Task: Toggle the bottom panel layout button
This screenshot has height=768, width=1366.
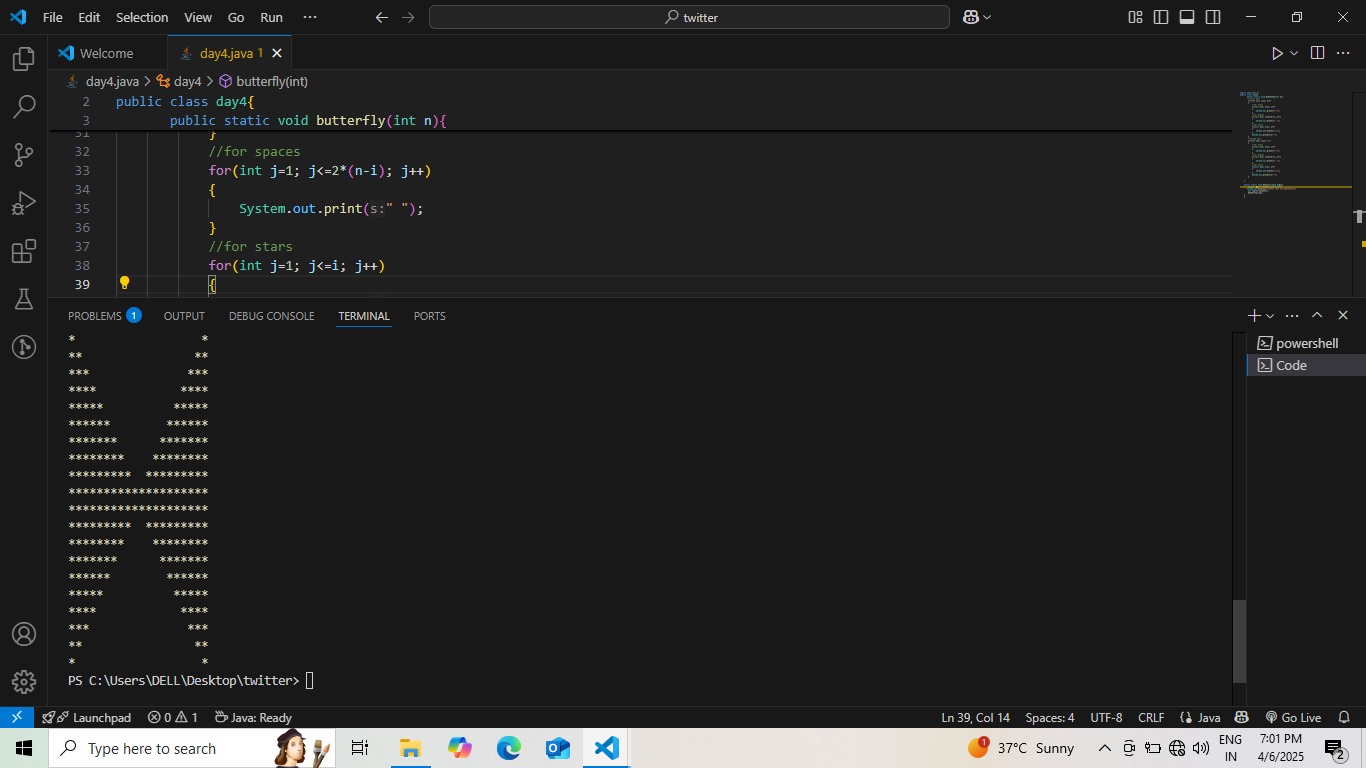Action: (1187, 17)
